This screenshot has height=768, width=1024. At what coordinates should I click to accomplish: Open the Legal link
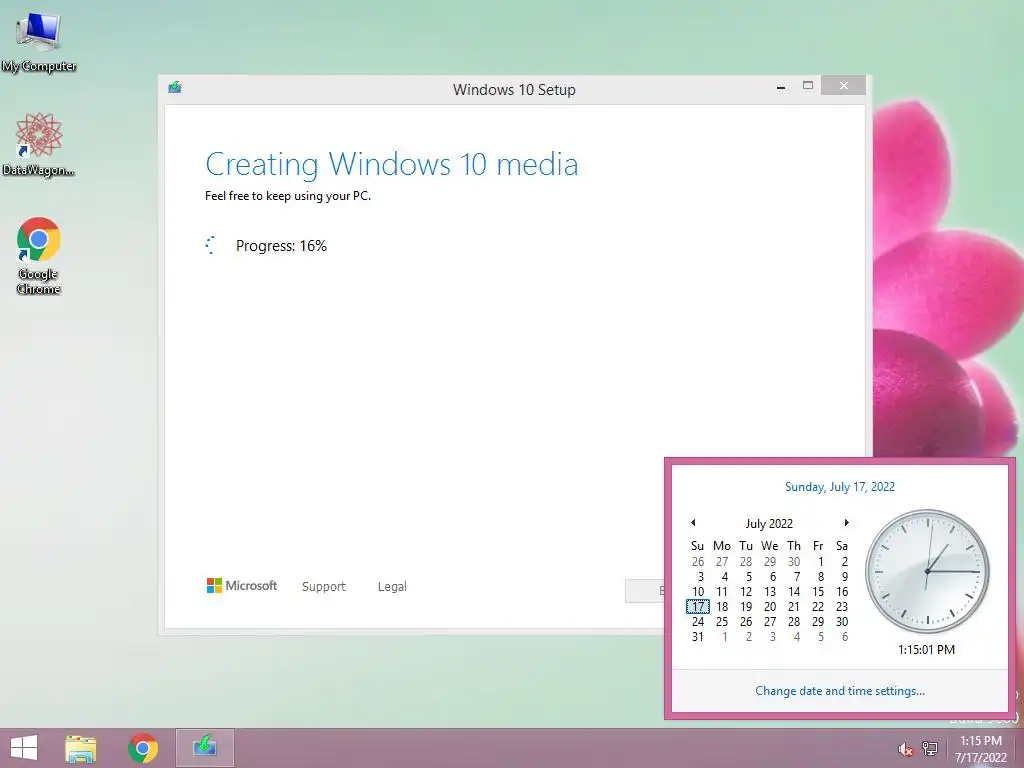point(392,586)
